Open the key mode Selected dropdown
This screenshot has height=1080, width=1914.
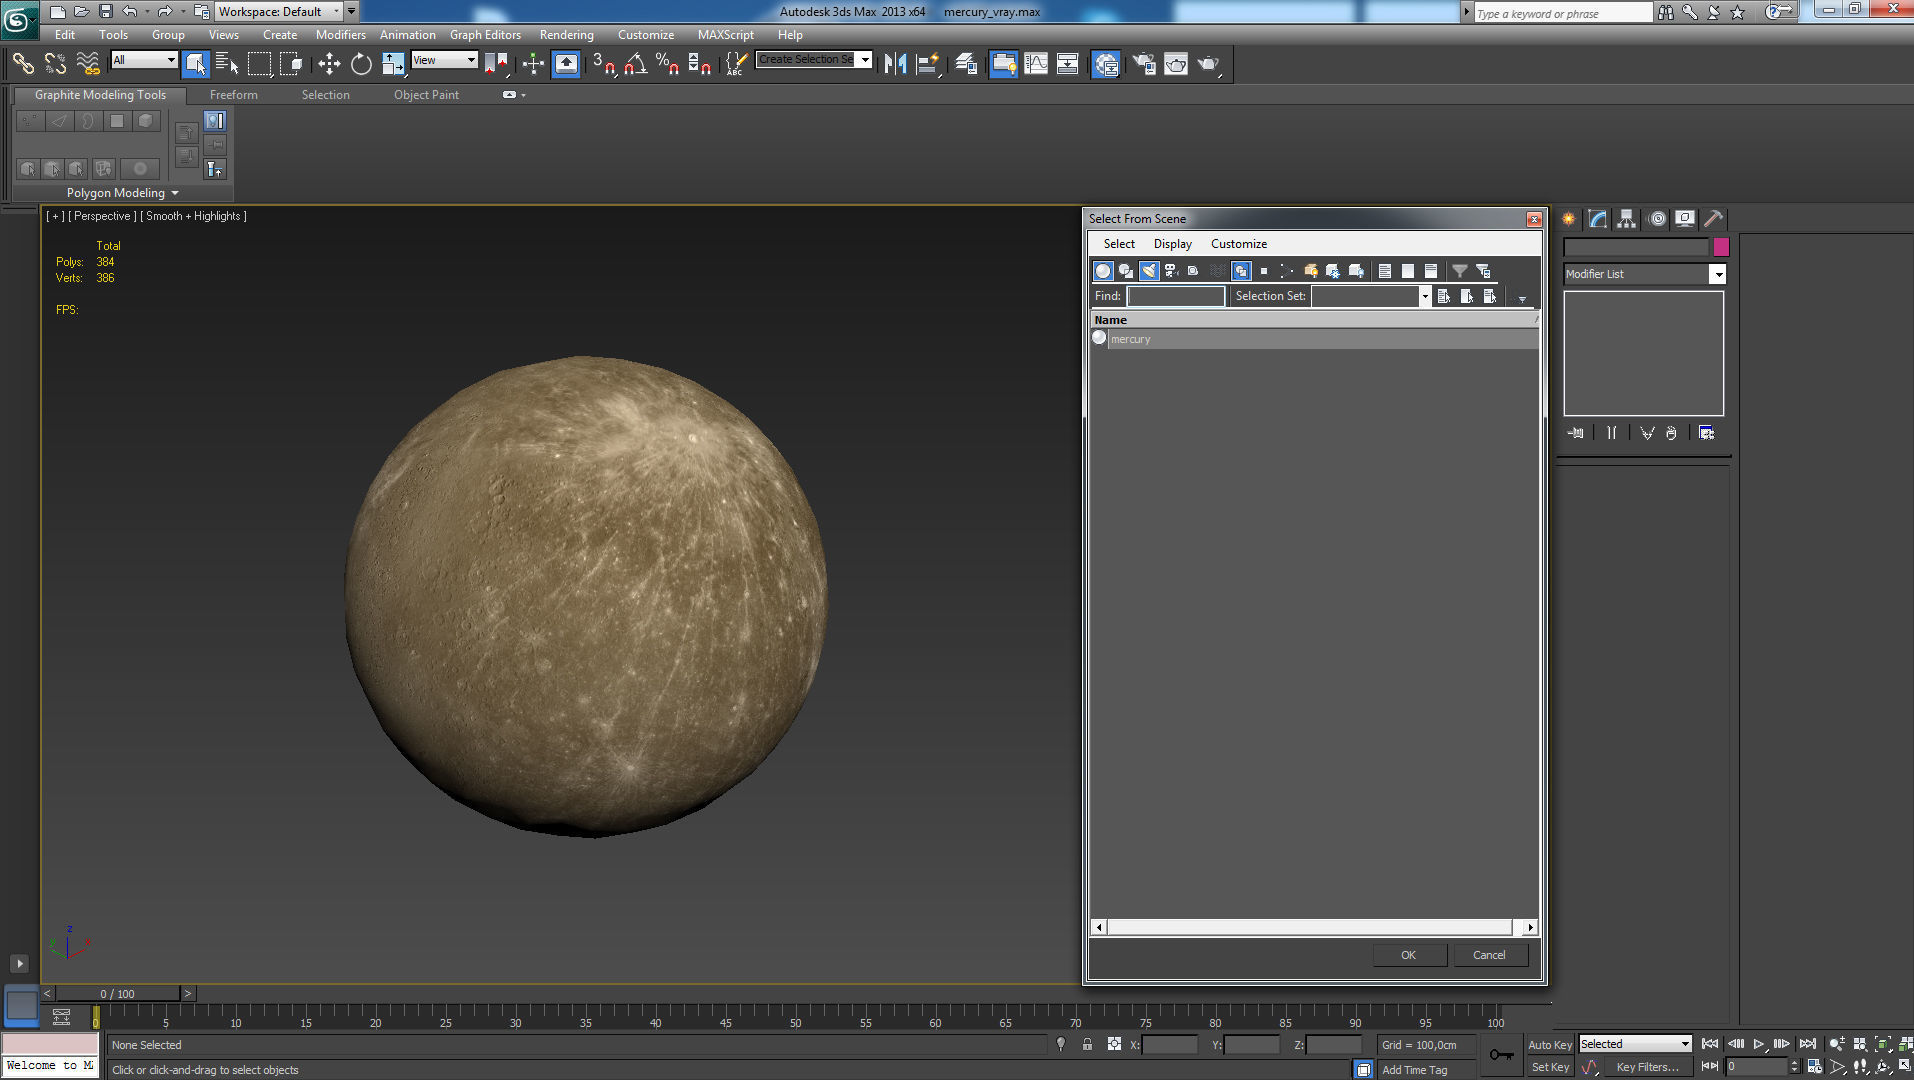point(1635,1044)
